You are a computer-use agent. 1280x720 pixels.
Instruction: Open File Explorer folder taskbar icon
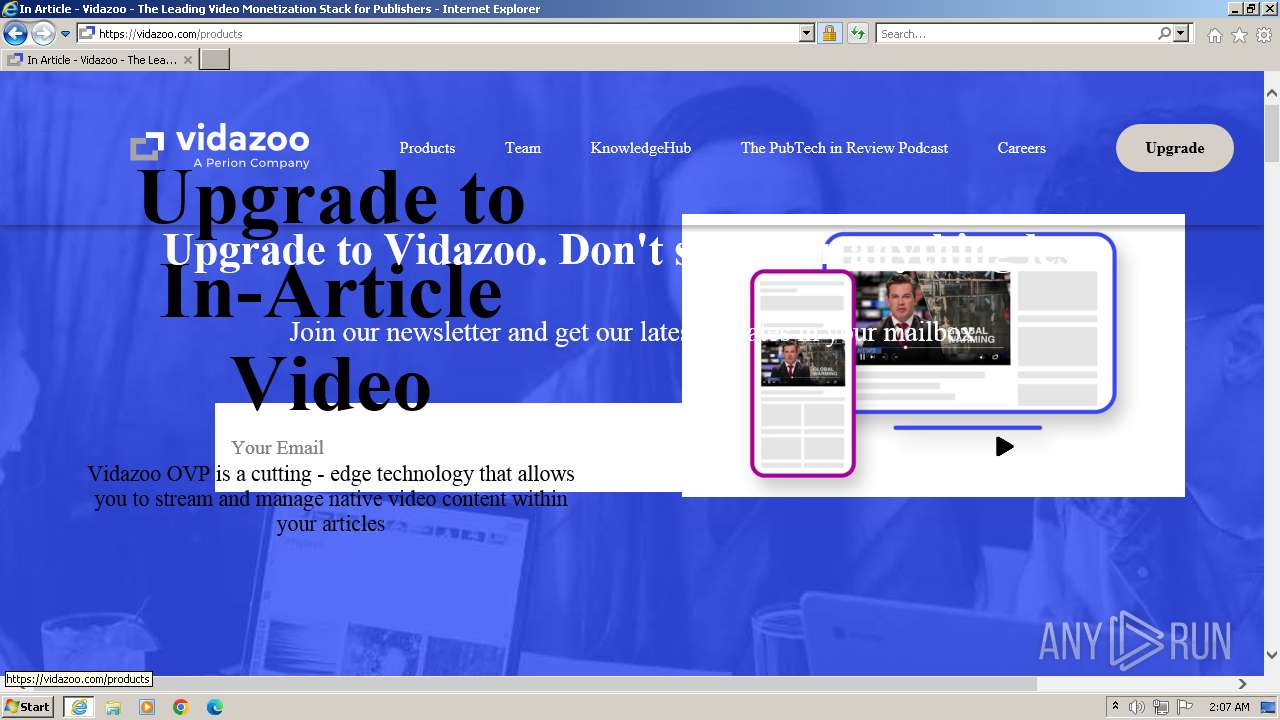click(113, 707)
